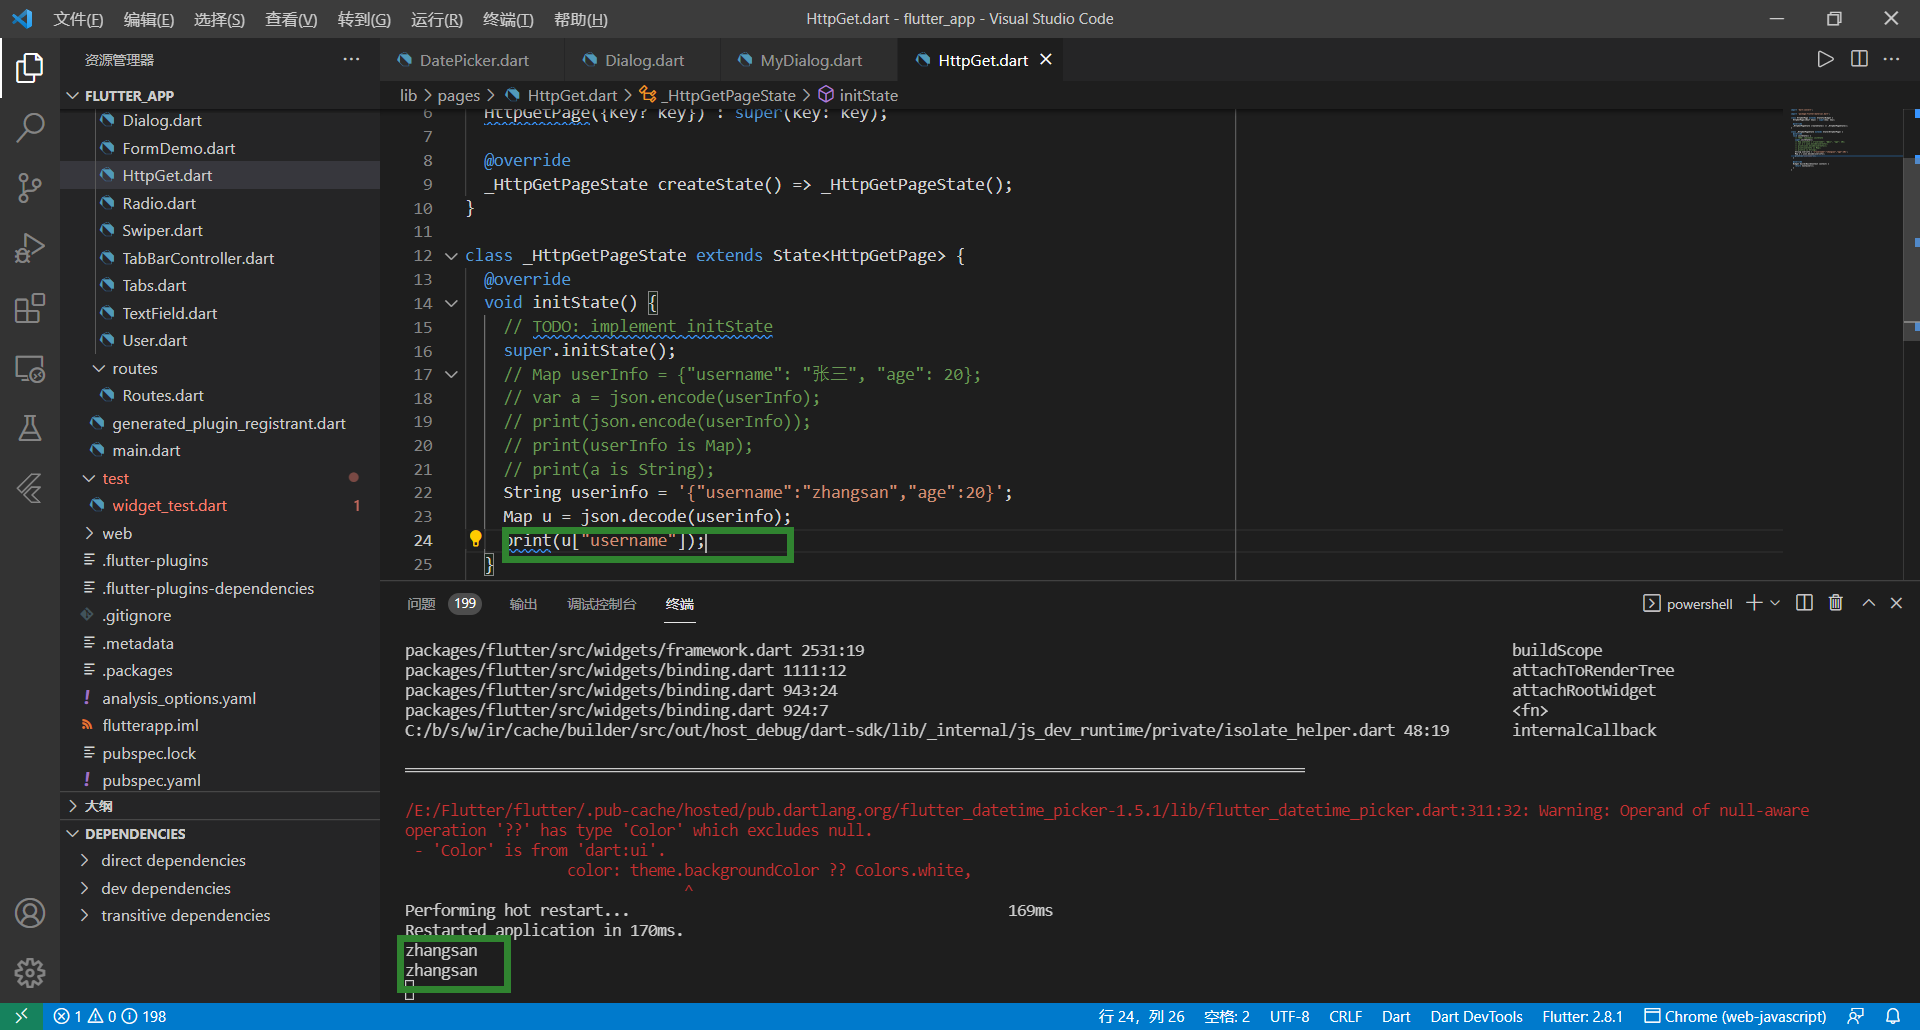The height and width of the screenshot is (1030, 1920).
Task: Click the feedback icon in status bar
Action: click(x=1856, y=1016)
